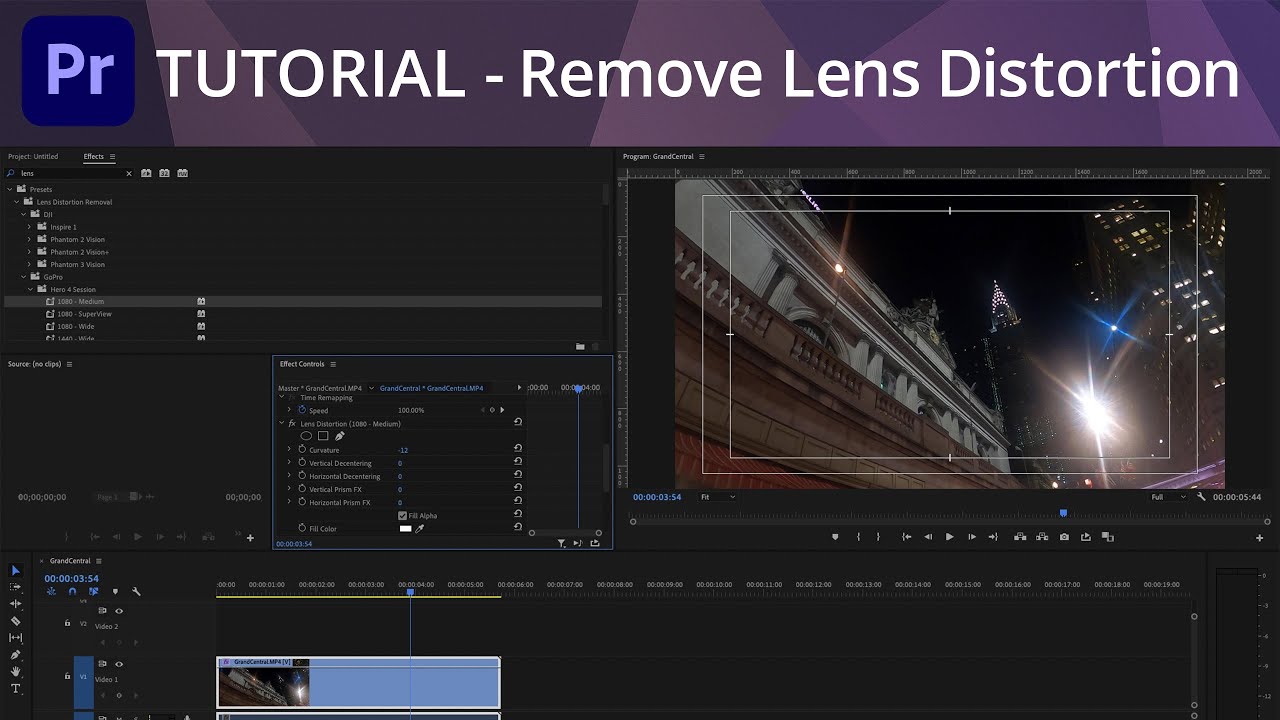Expand the Curvature property
This screenshot has width=1280, height=720.
290,450
